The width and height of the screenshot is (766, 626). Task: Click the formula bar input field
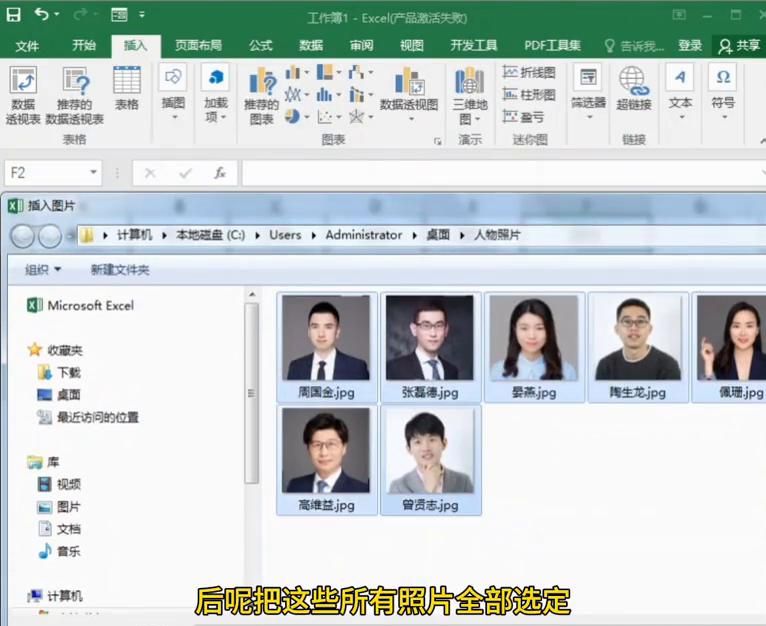[x=501, y=173]
